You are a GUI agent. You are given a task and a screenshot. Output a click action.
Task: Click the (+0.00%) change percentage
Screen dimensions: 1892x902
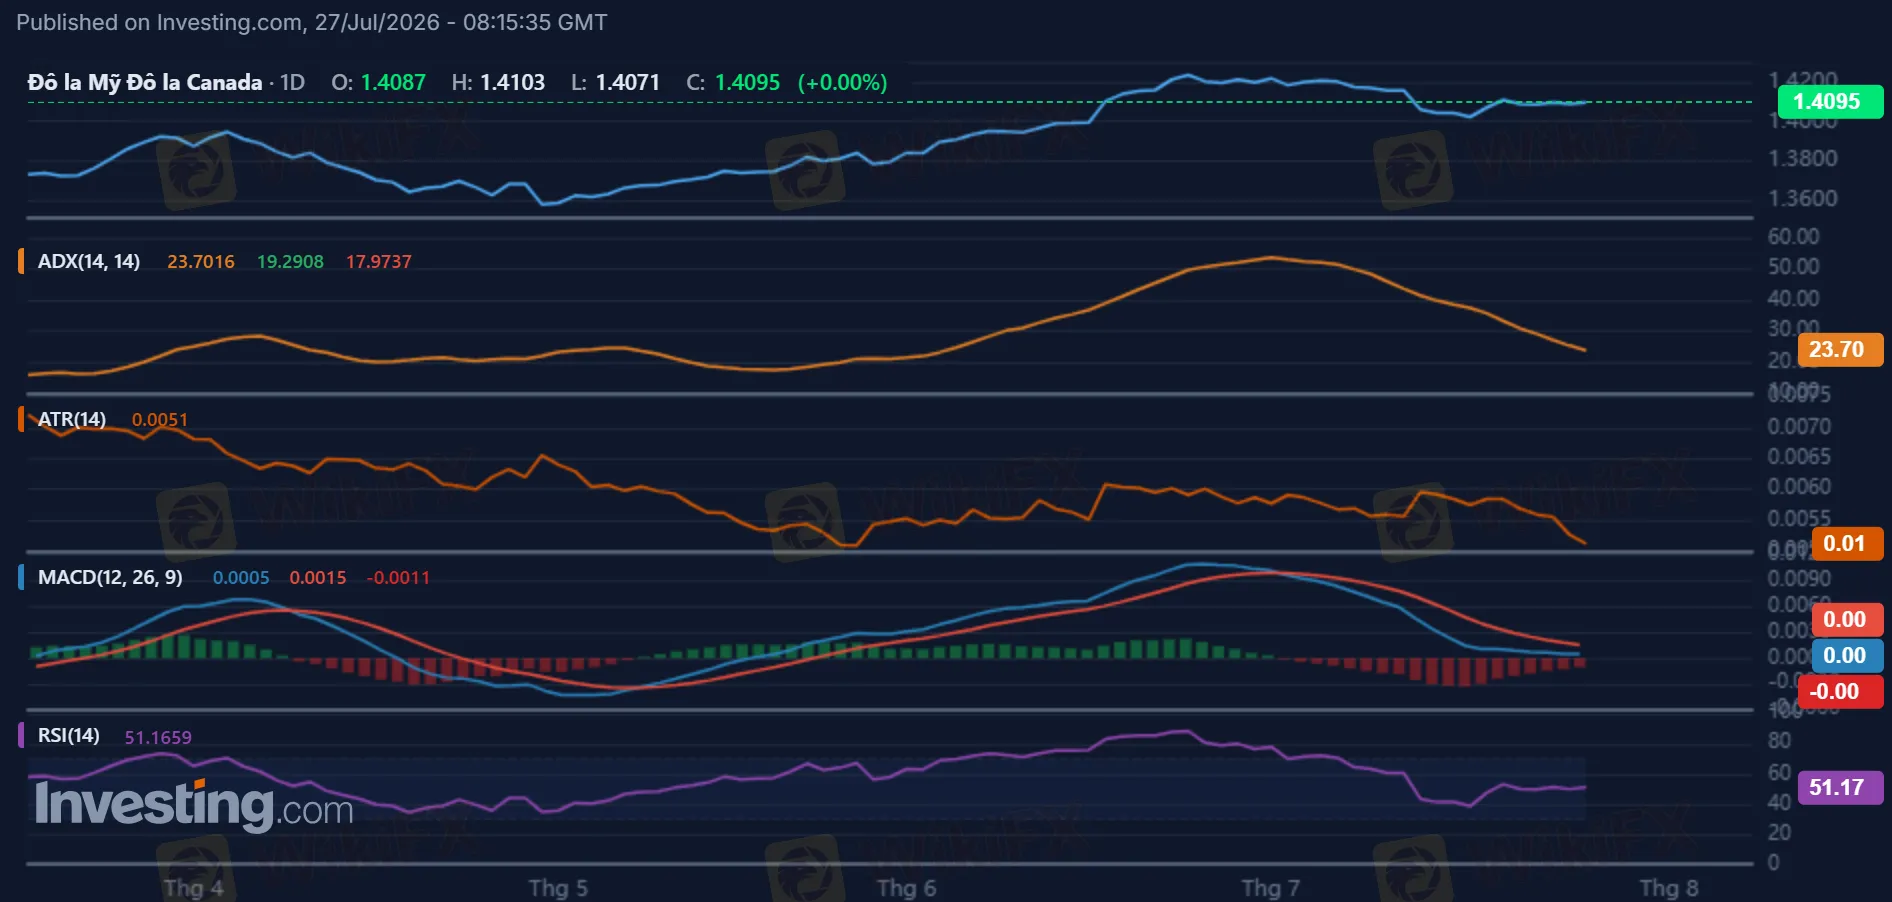(842, 82)
